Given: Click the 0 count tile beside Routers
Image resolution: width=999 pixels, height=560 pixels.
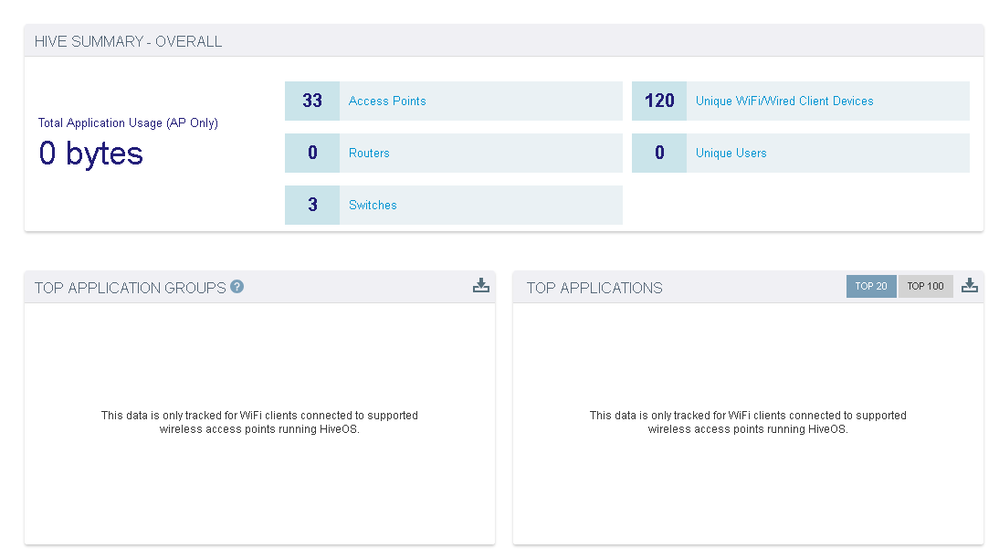Looking at the screenshot, I should pyautogui.click(x=312, y=153).
